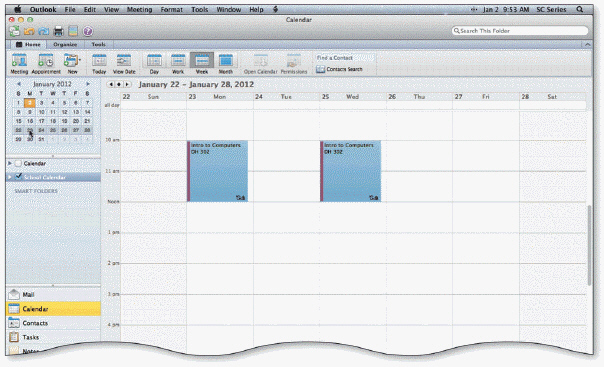Select Monday Intro to Computers event
Viewport: 604px width, 367px height.
click(x=217, y=171)
